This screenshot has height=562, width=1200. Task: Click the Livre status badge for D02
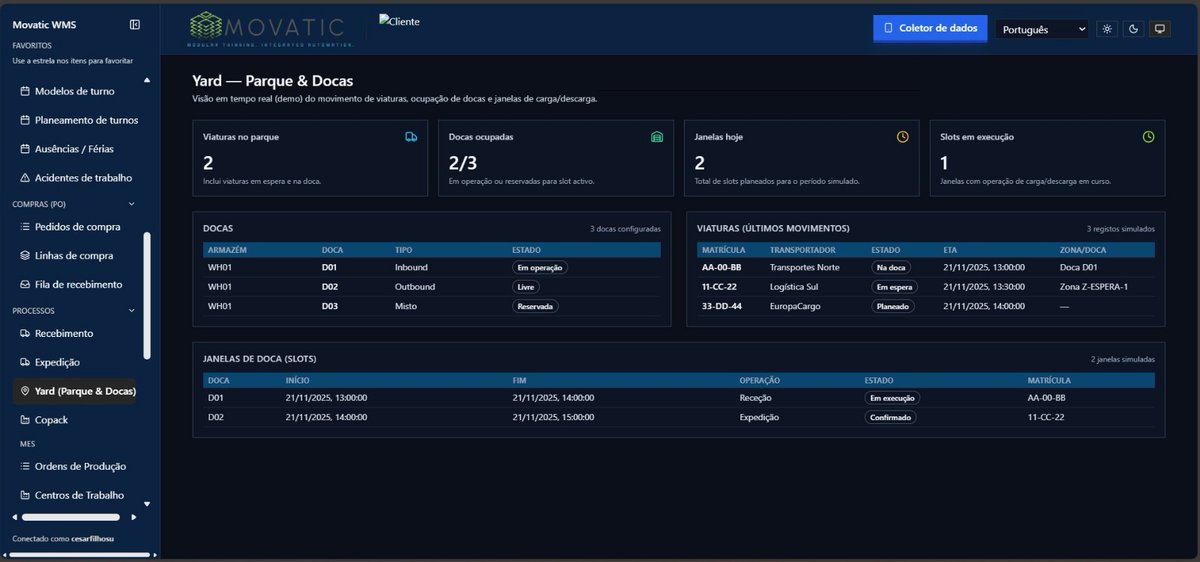pyautogui.click(x=526, y=287)
